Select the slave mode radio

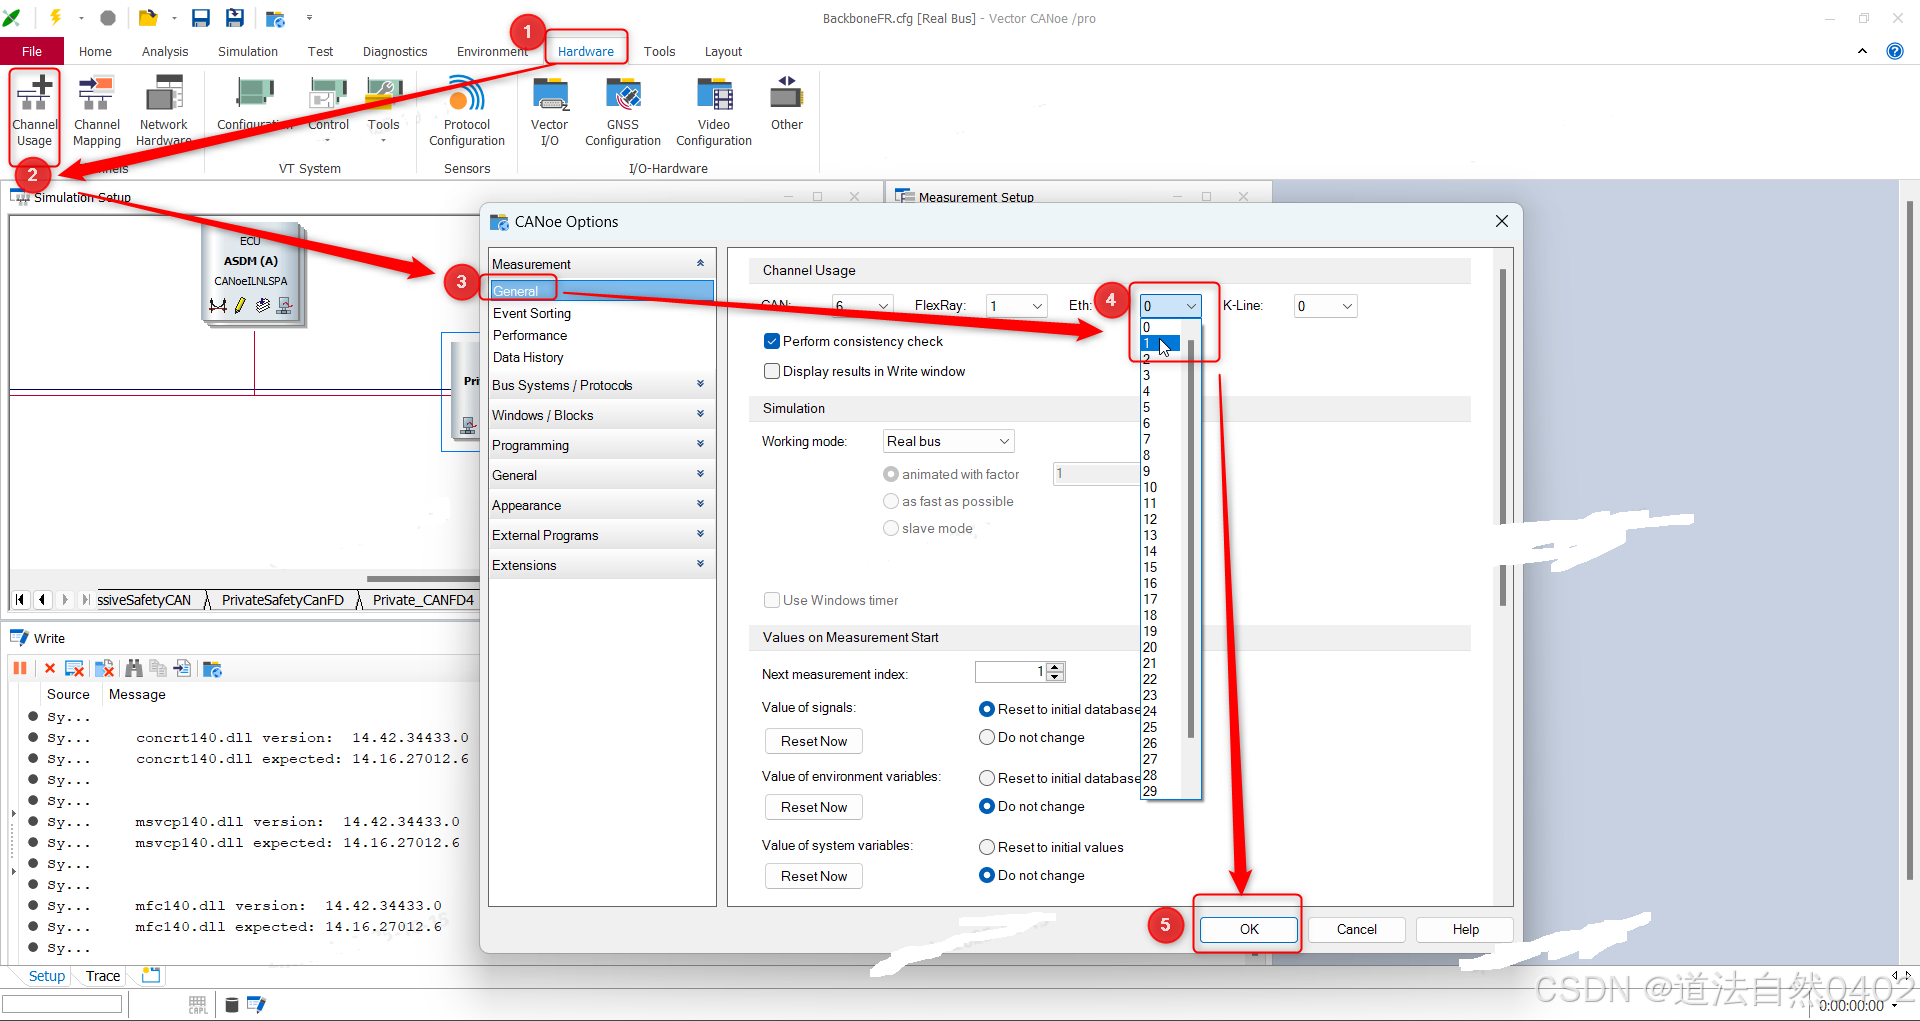(x=890, y=528)
